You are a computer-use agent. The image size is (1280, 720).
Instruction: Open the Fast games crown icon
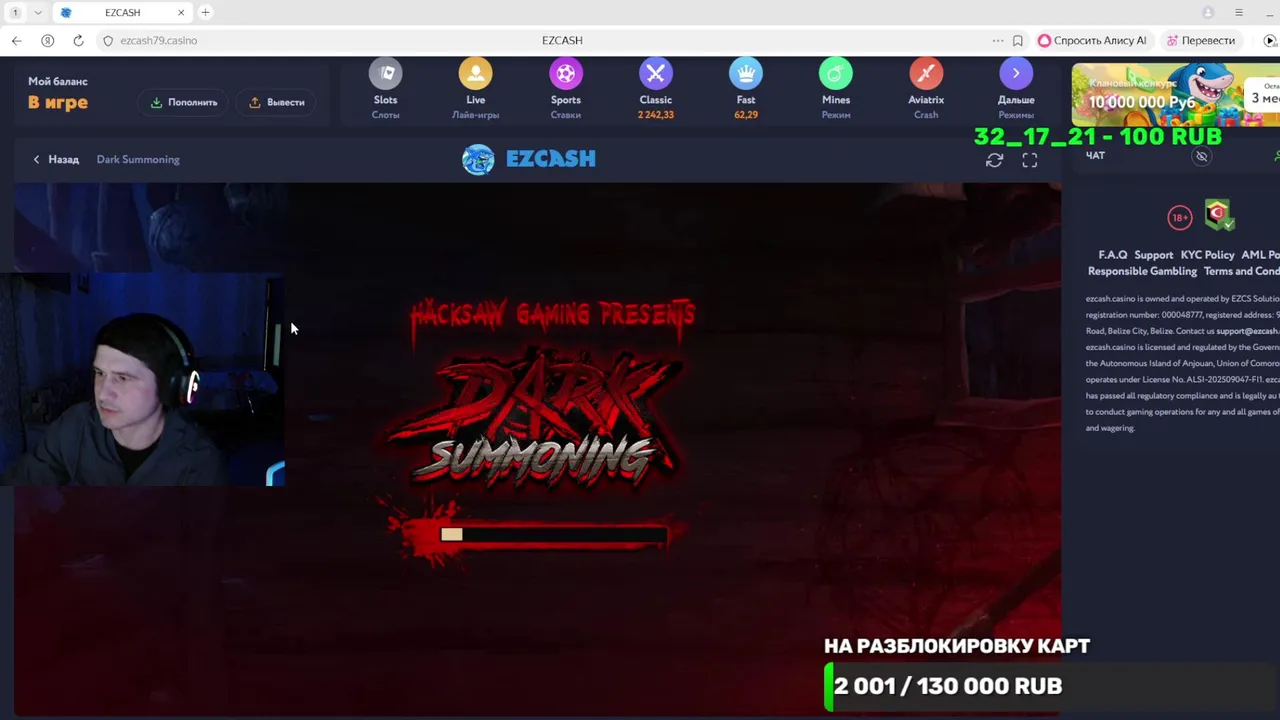(745, 75)
